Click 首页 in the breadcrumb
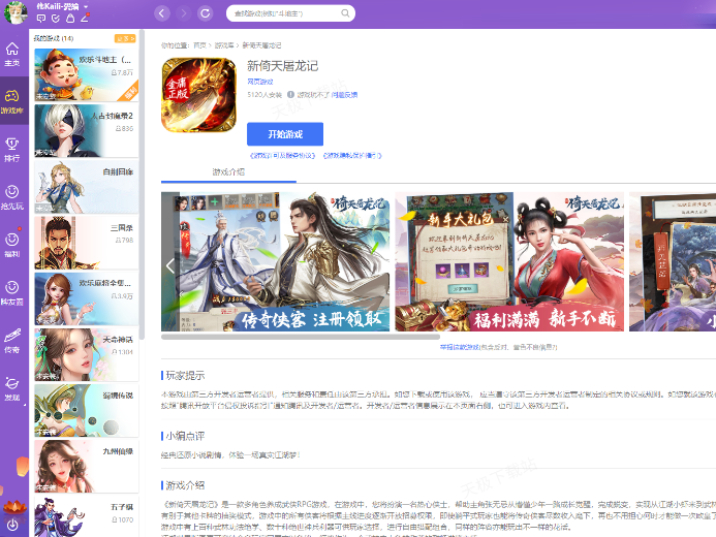 [200, 45]
